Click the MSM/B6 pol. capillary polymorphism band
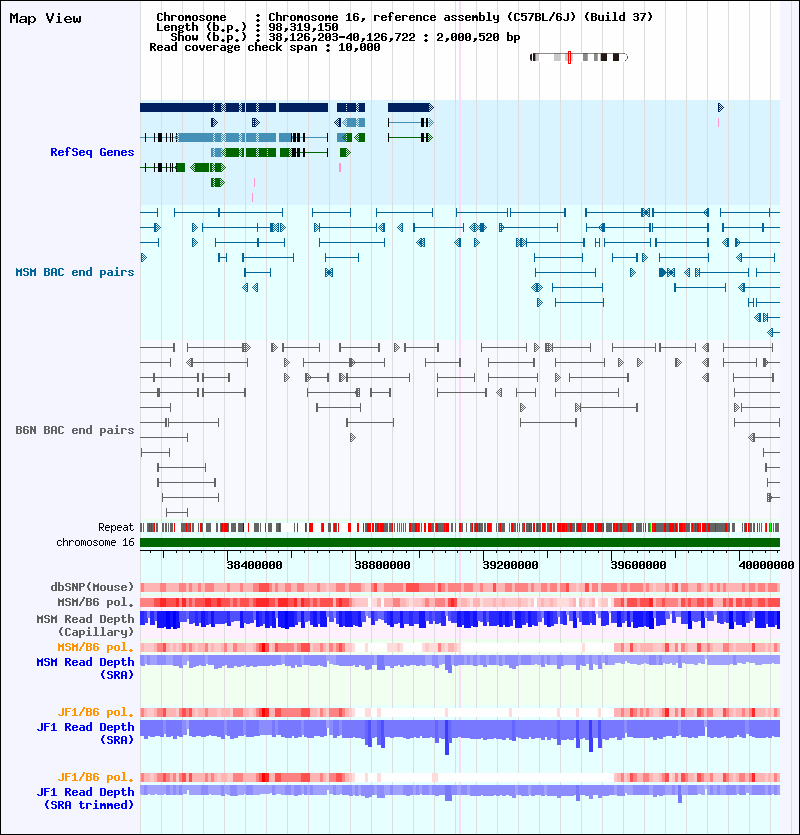The width and height of the screenshot is (800, 835). coord(460,602)
